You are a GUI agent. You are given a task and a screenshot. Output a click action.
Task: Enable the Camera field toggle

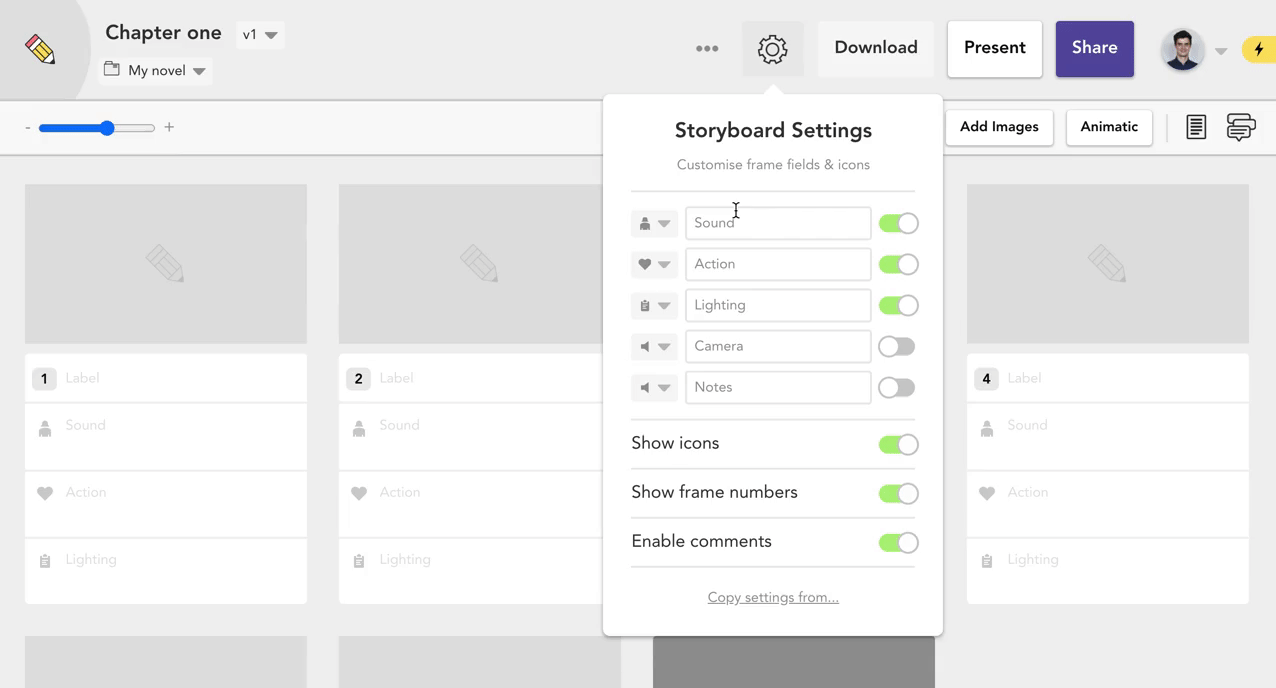coord(897,346)
